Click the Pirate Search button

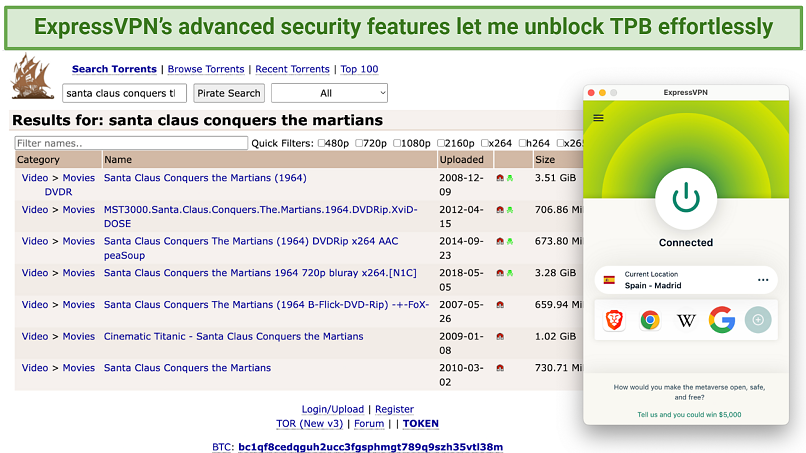coord(229,93)
